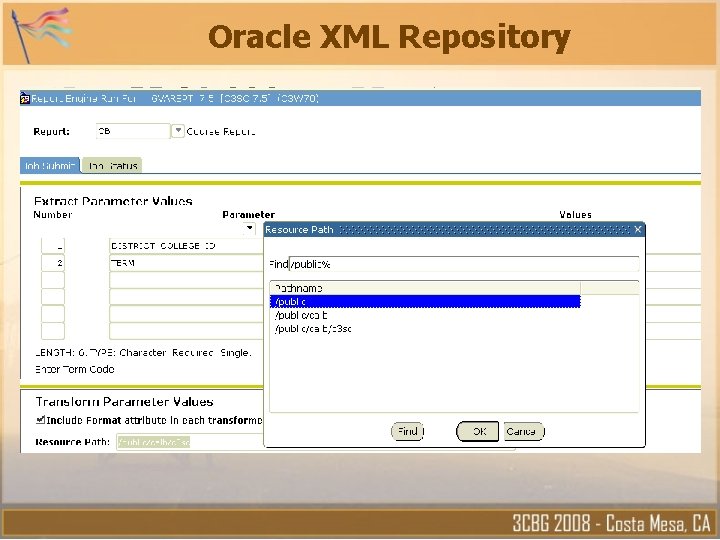The image size is (720, 540).
Task: Click parameter number 2 cell
Action: point(53,263)
